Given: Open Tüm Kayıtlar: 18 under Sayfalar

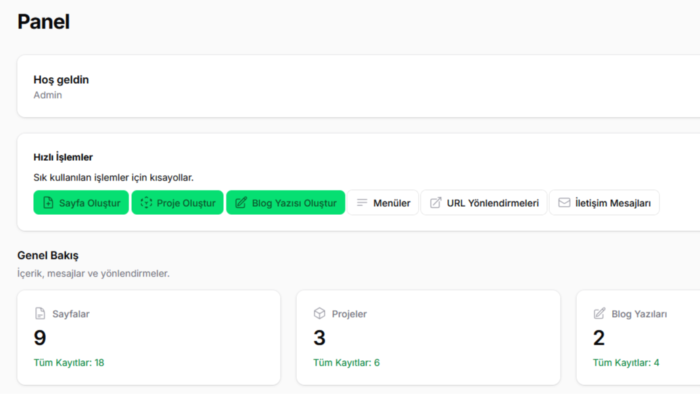Looking at the screenshot, I should pos(69,363).
